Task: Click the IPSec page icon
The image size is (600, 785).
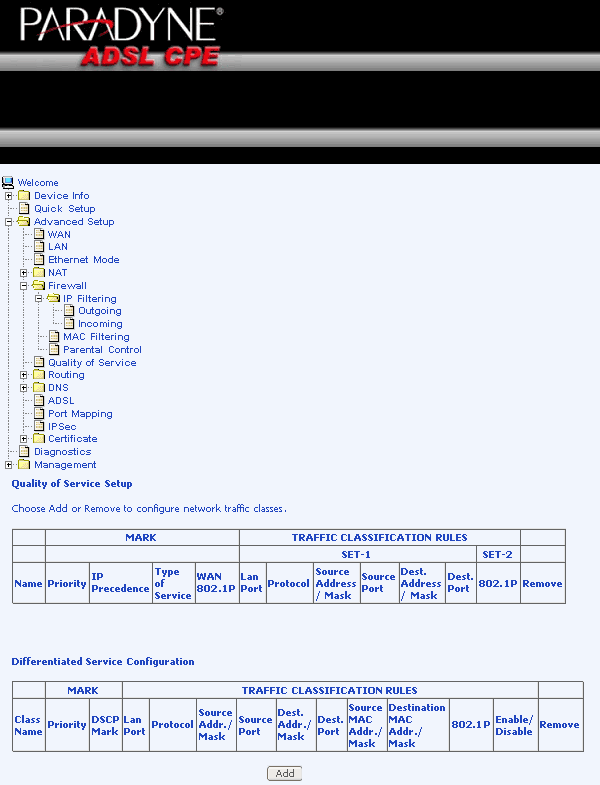Action: coord(39,427)
